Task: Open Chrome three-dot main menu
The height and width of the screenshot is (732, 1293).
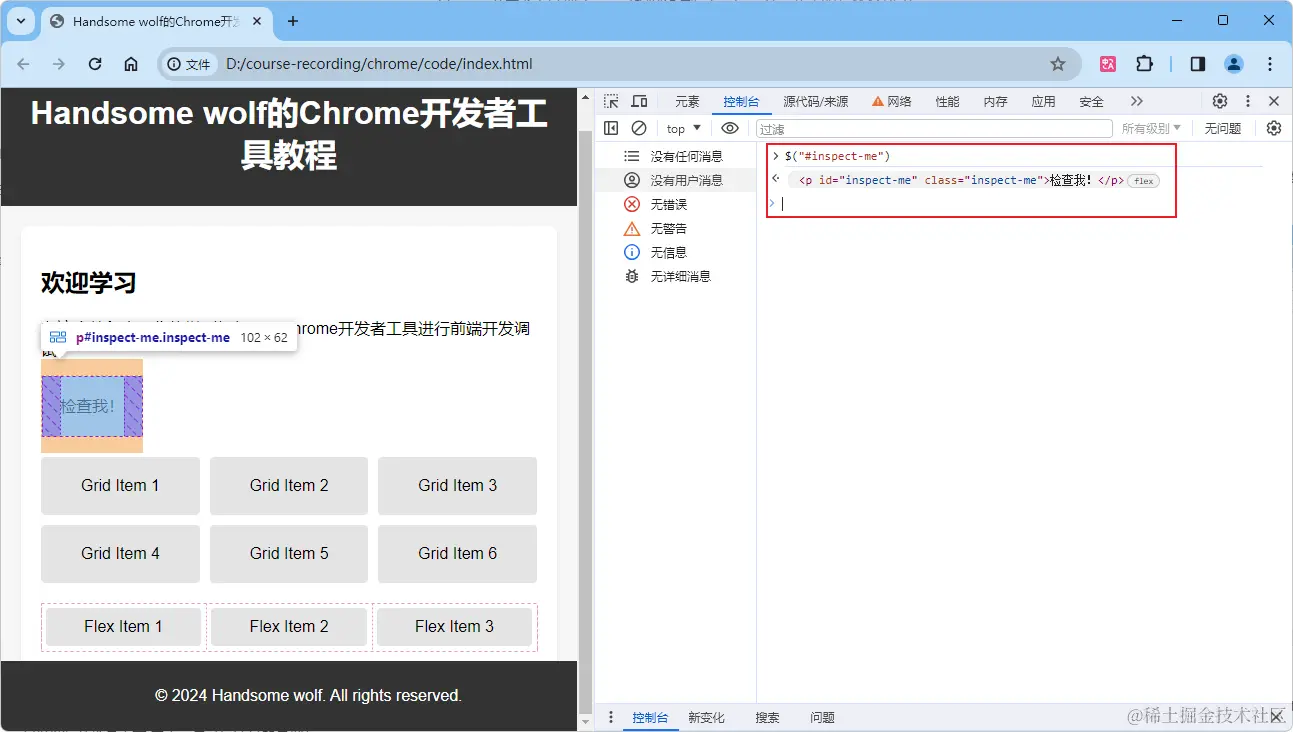Action: tap(1270, 64)
